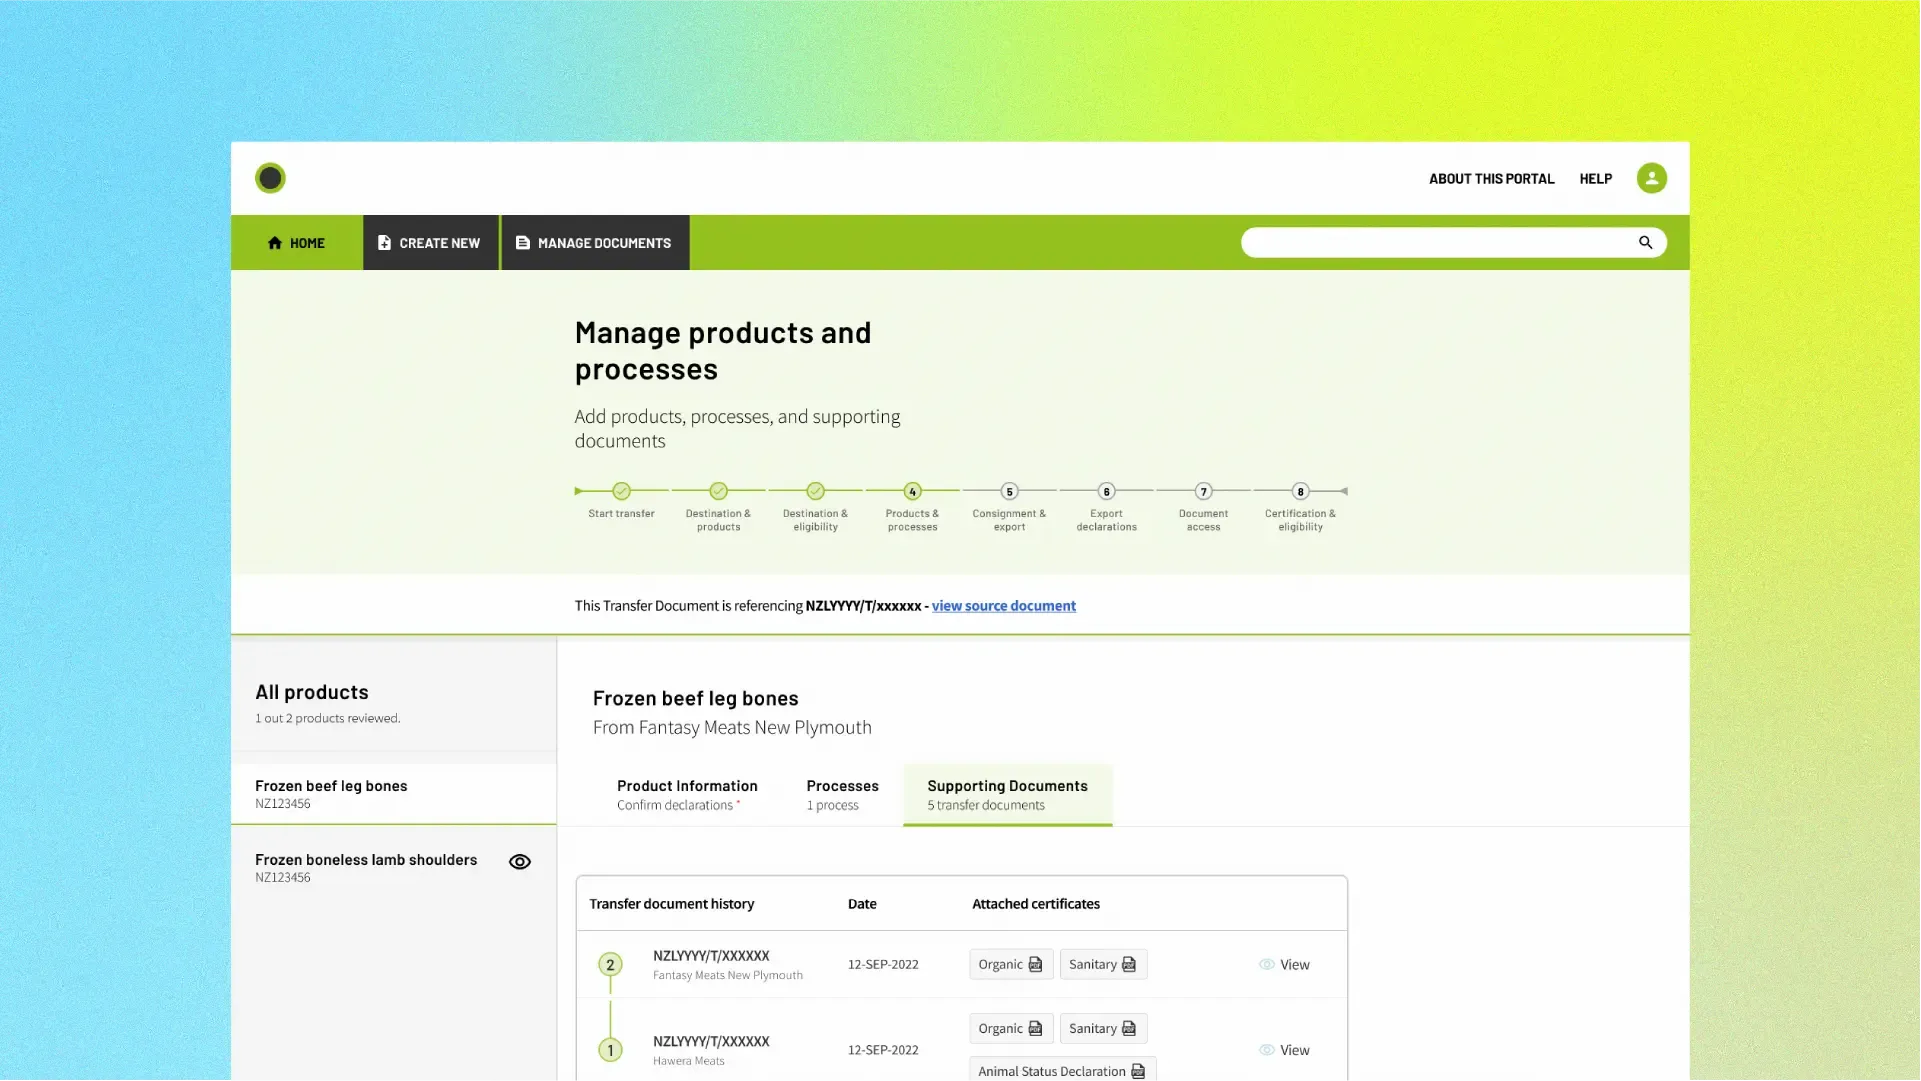The image size is (1921, 1081).
Task: Open Sanitary certificate for Fantasy Meats row
Action: (x=1102, y=965)
